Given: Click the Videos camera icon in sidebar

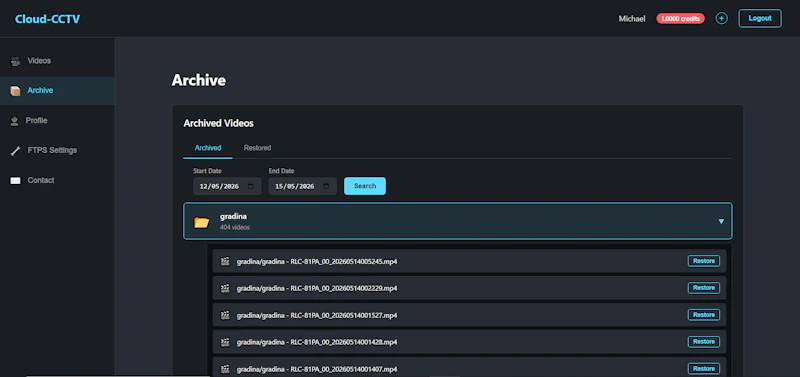Looking at the screenshot, I should 15,61.
